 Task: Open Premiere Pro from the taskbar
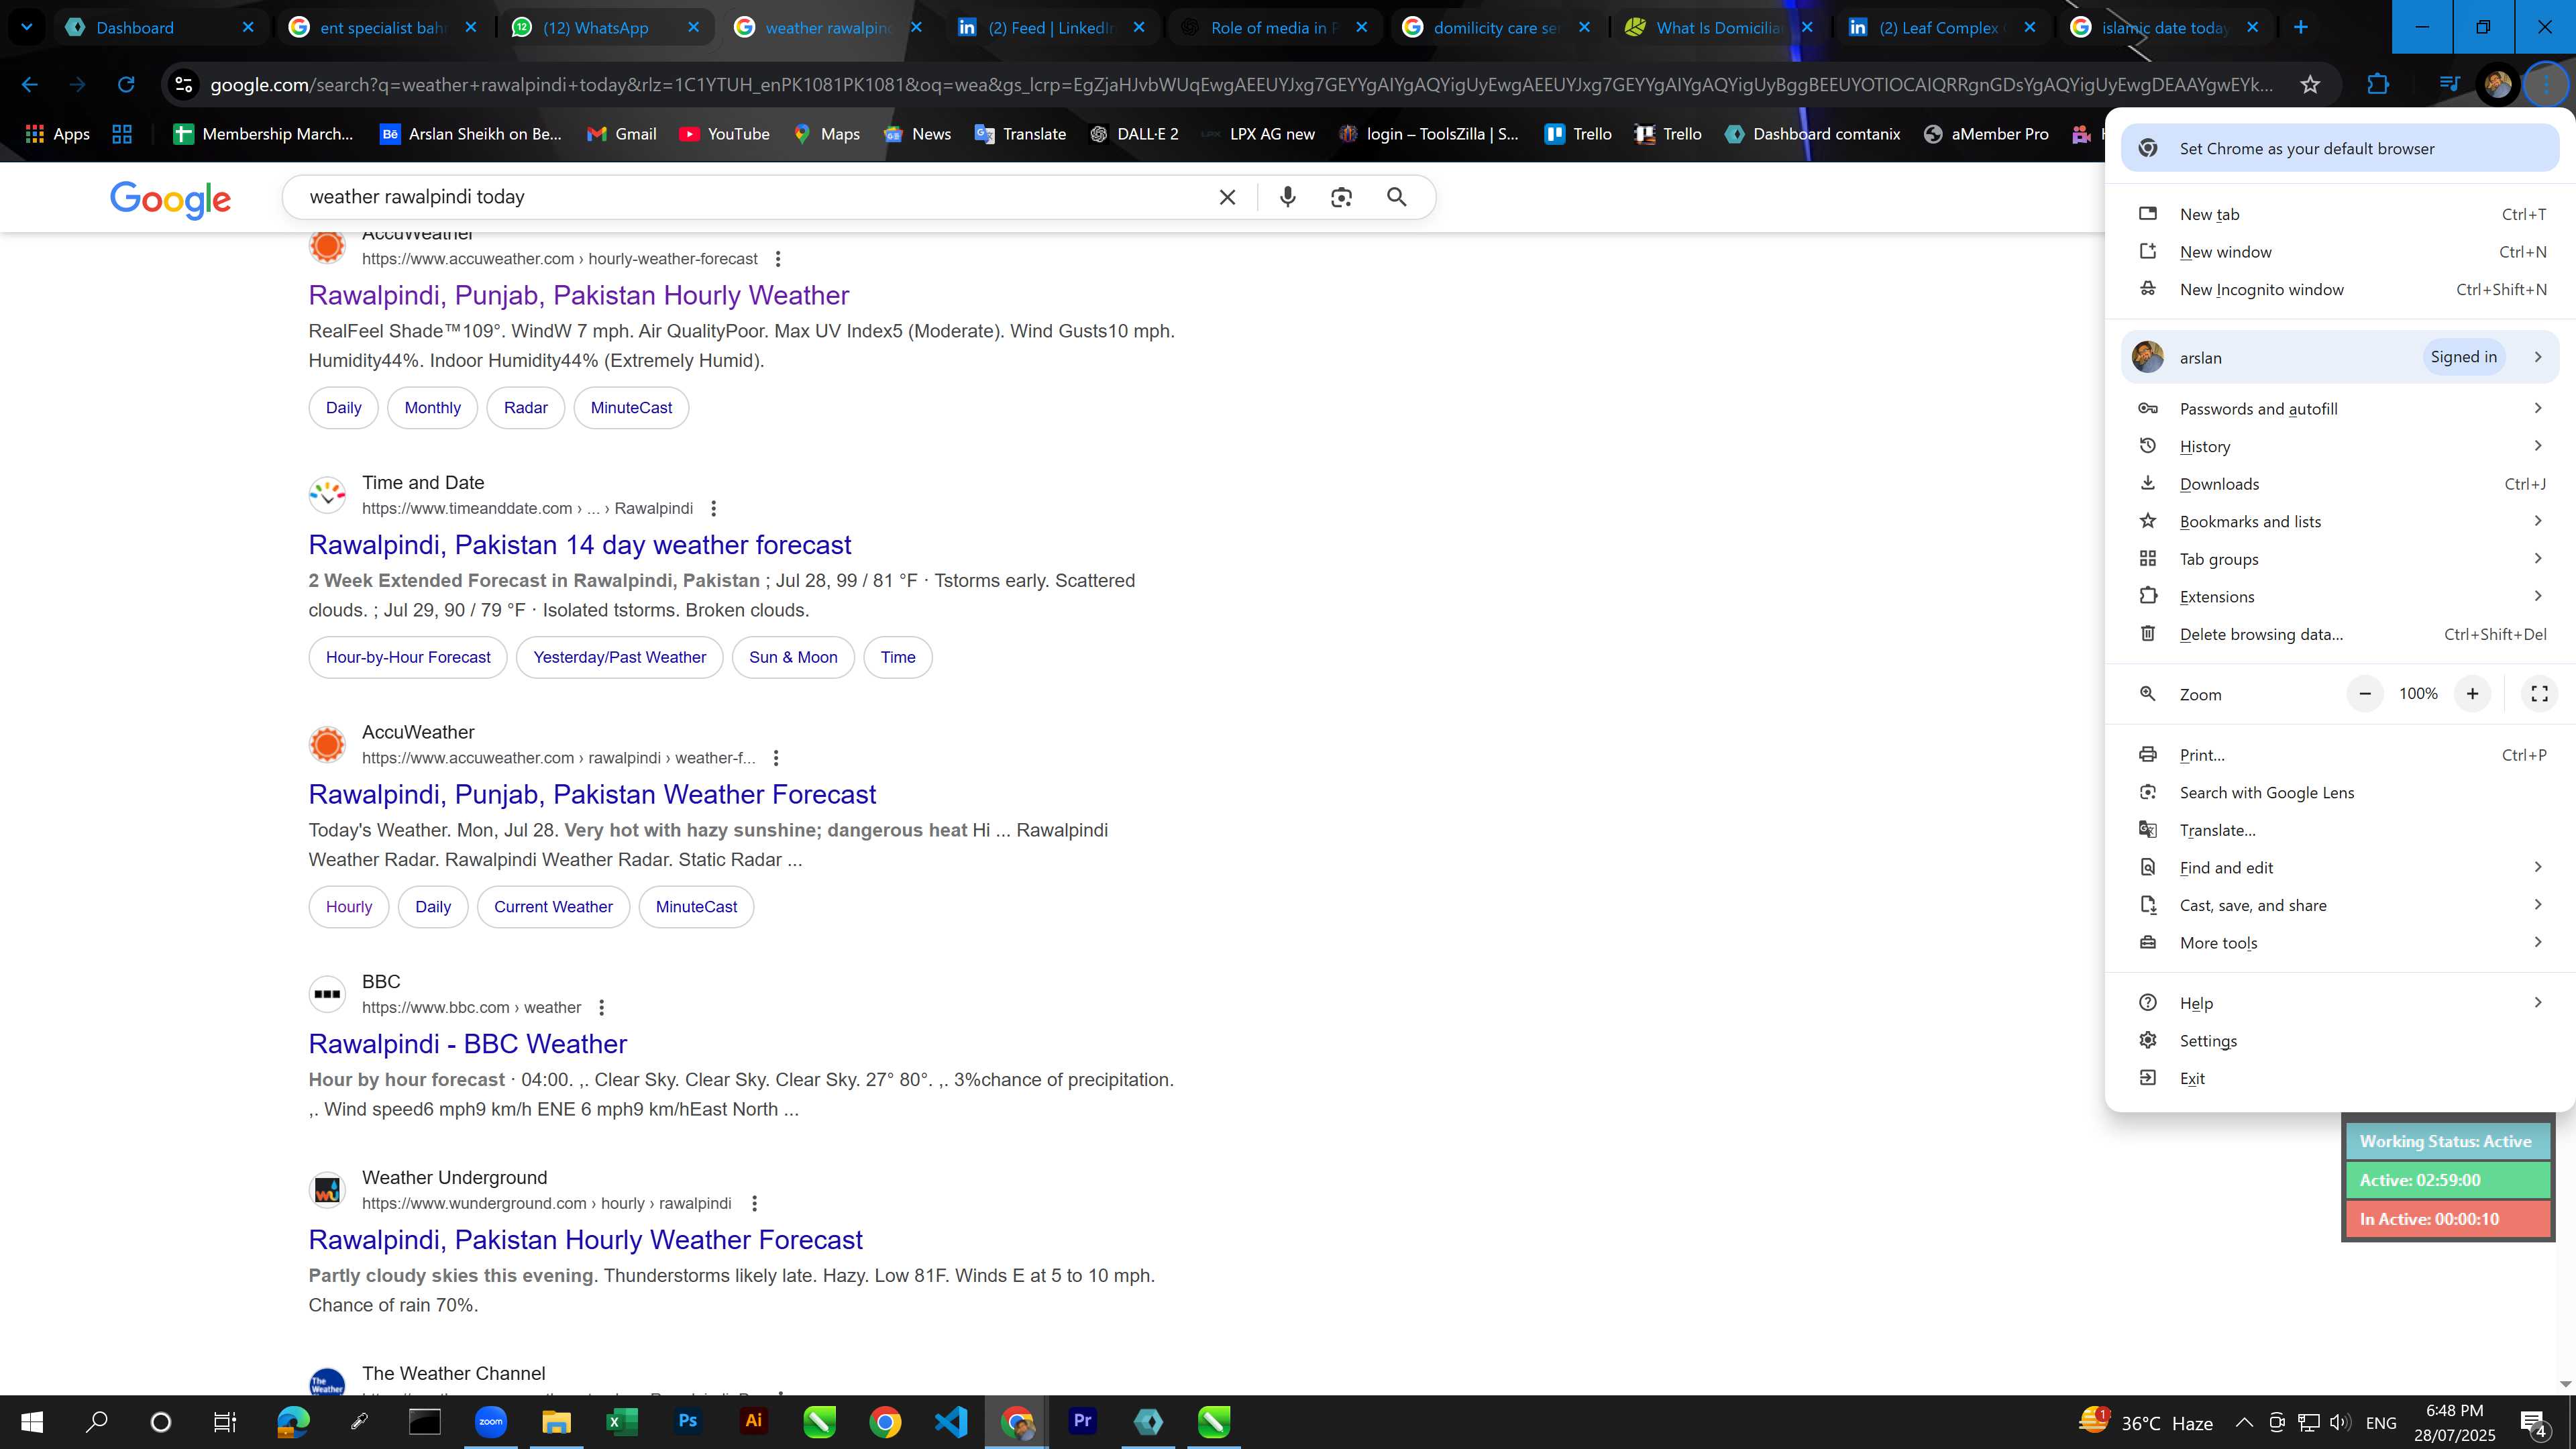click(x=1082, y=1421)
